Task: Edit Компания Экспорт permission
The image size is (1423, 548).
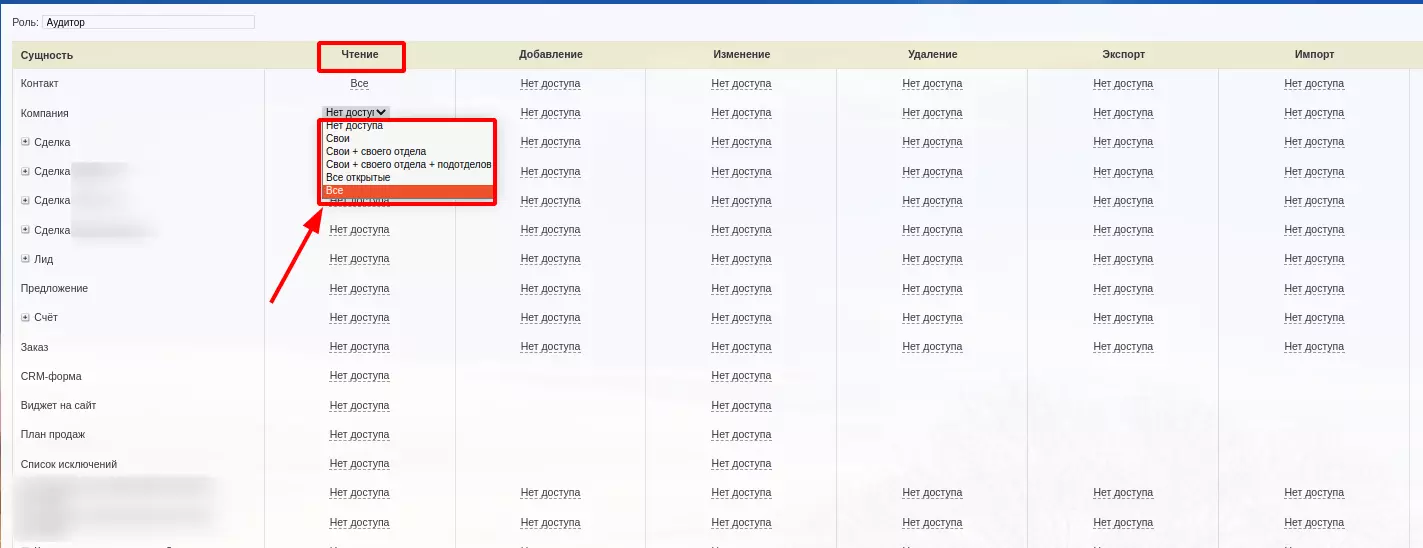Action: click(x=1123, y=113)
